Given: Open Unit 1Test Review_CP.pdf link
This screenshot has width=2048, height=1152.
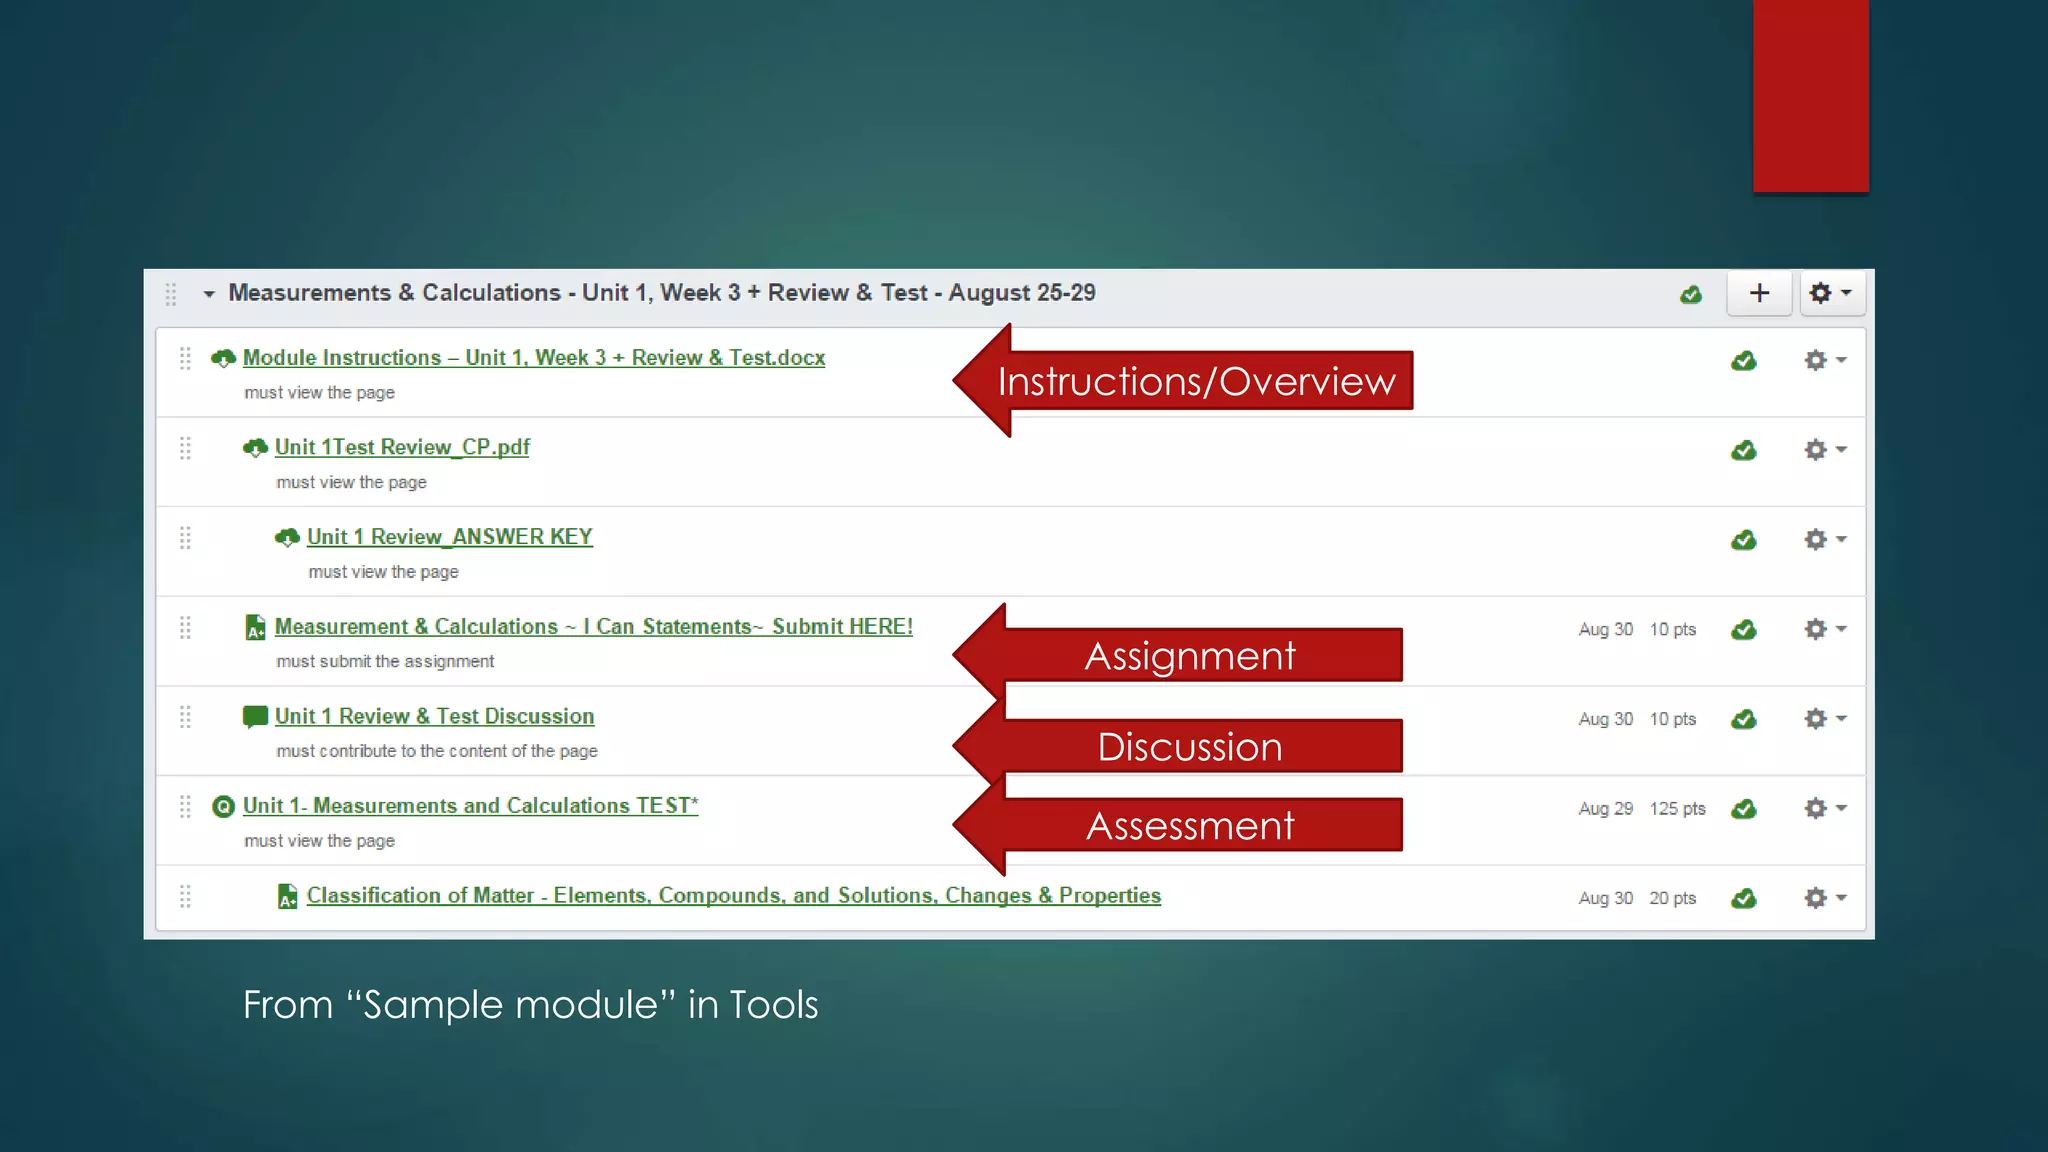Looking at the screenshot, I should pyautogui.click(x=402, y=447).
